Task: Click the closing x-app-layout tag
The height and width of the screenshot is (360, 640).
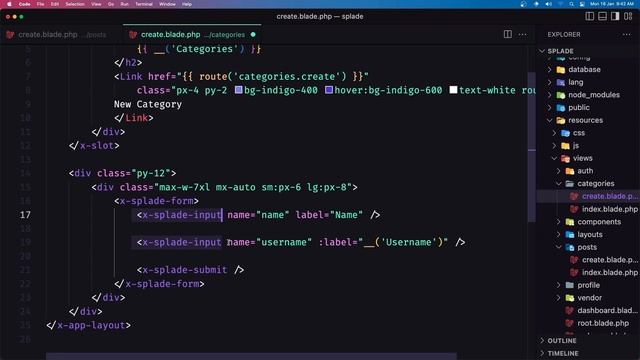Action: click(89, 325)
